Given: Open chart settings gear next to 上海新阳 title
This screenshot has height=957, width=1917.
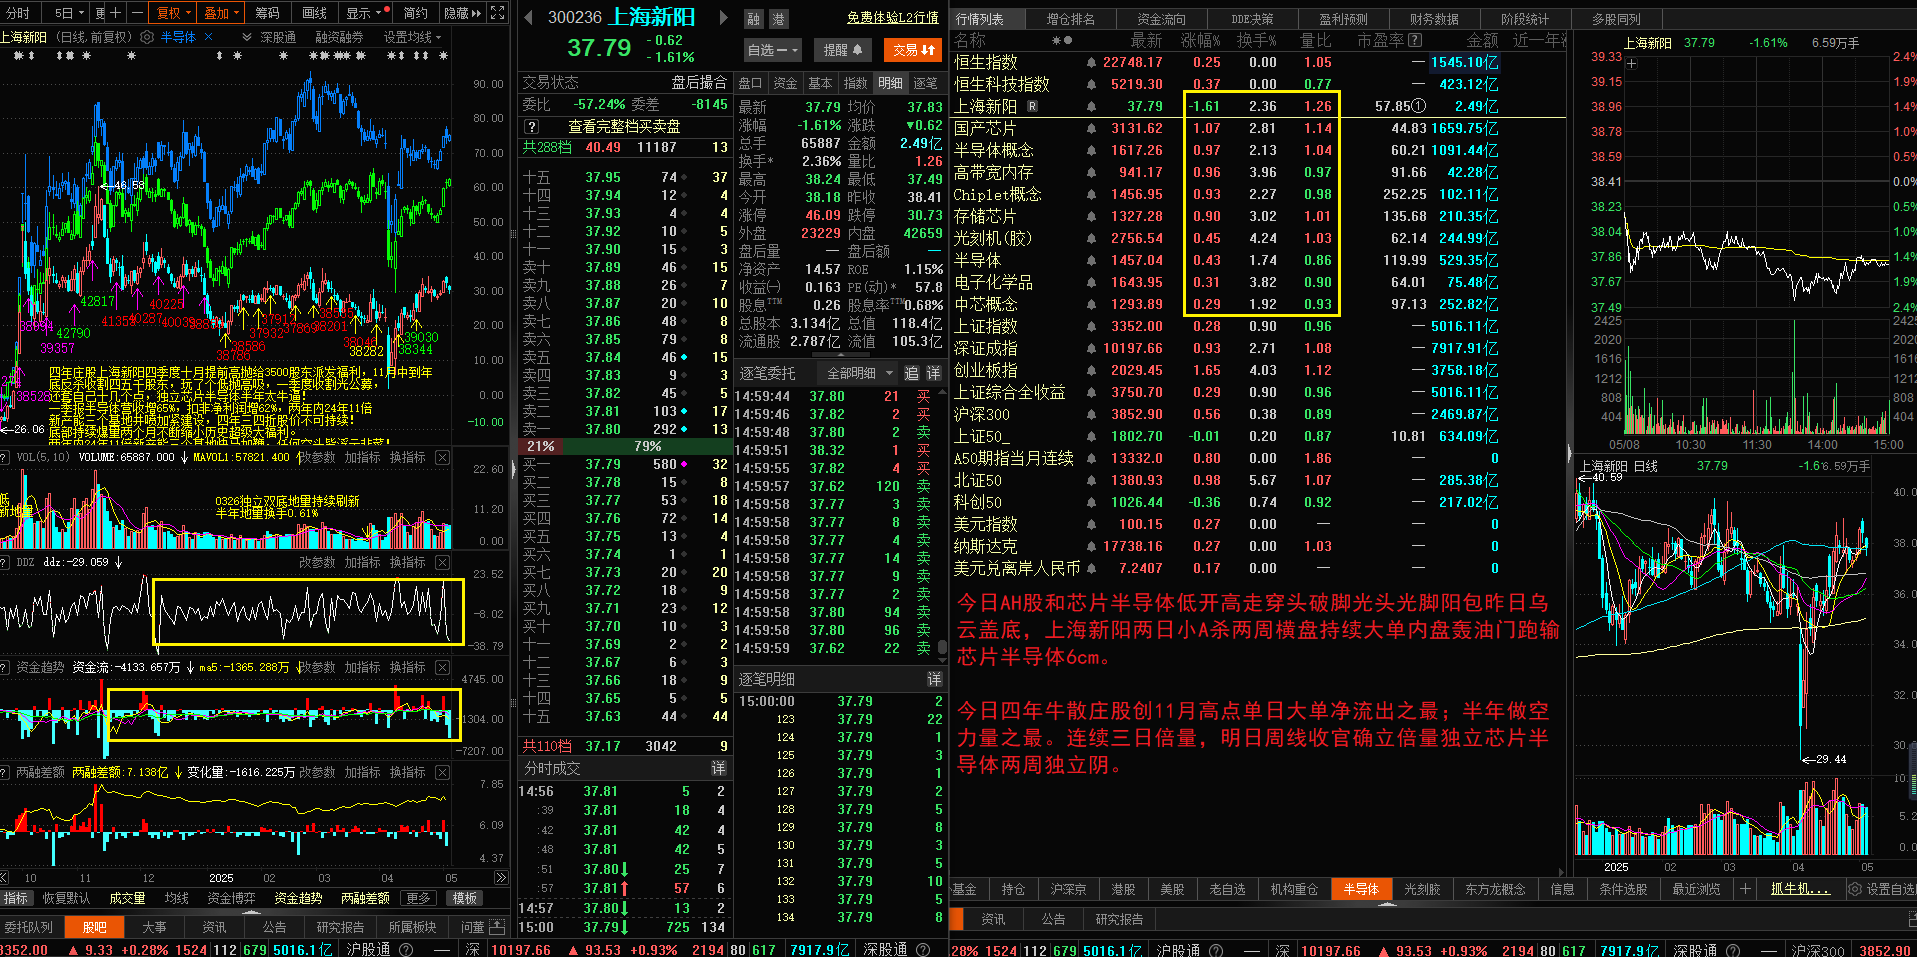Looking at the screenshot, I should tap(147, 37).
